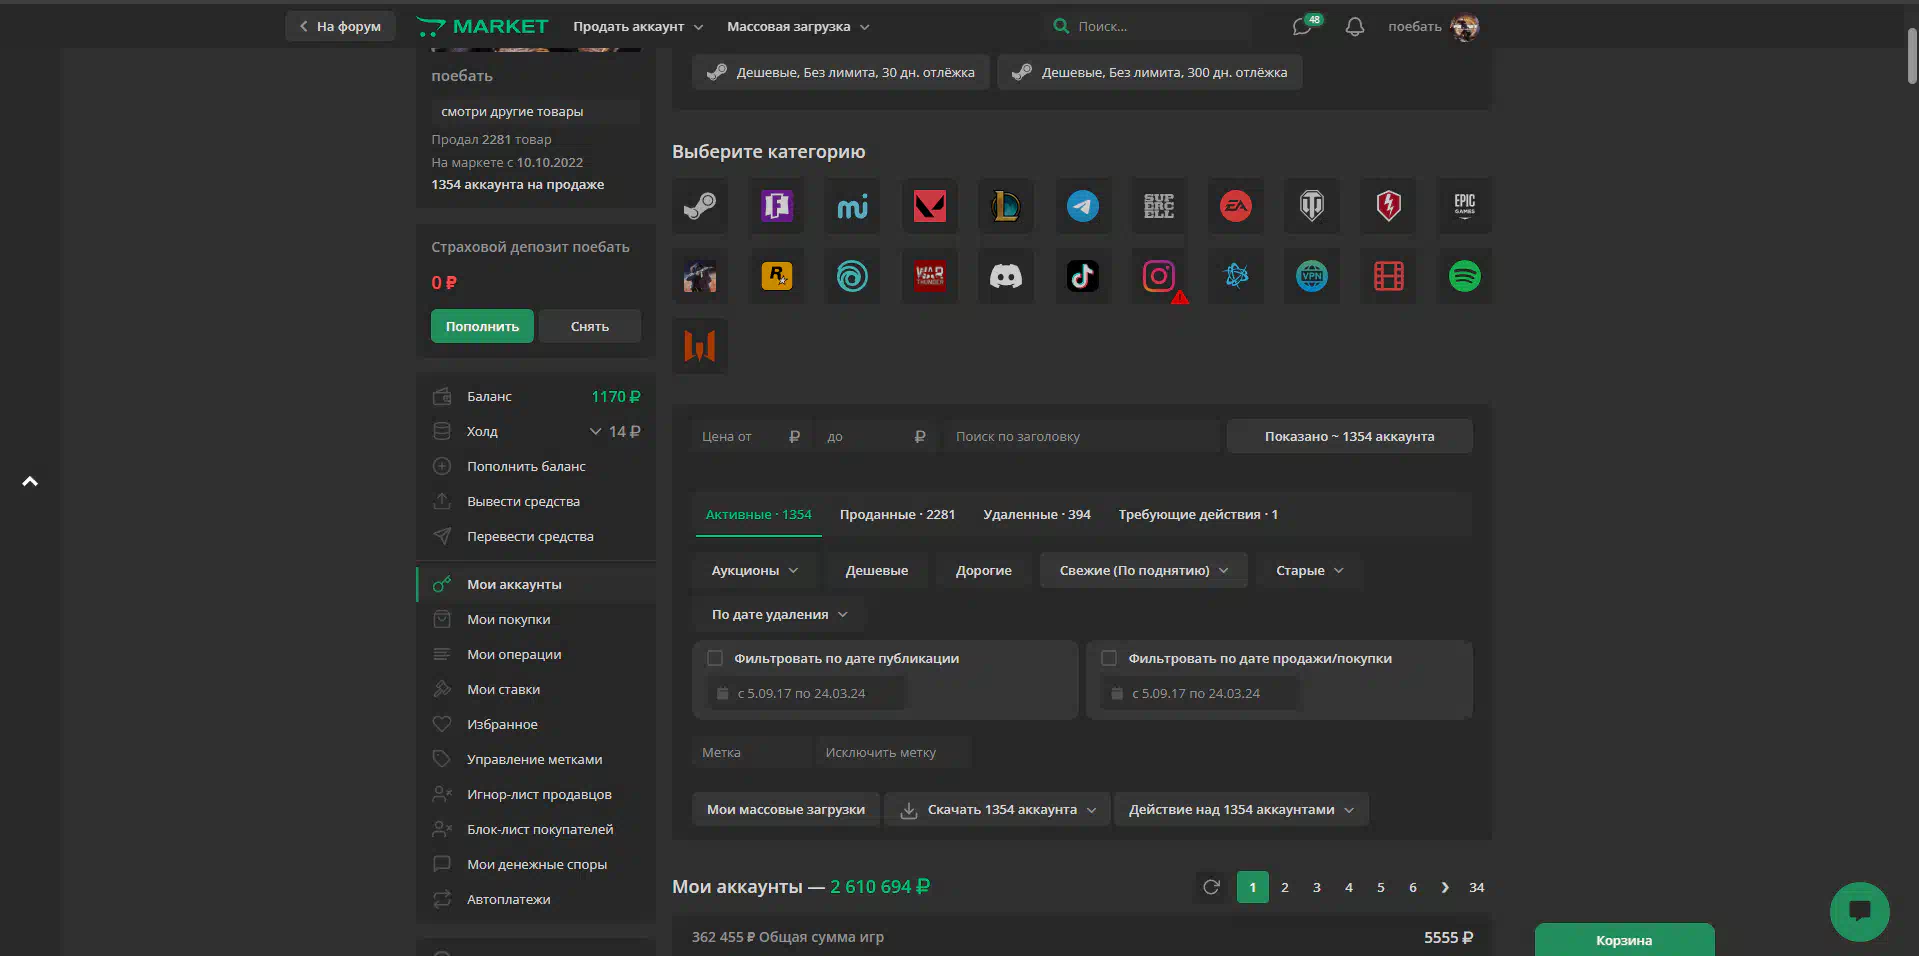Select the EA category icon

click(x=1236, y=206)
